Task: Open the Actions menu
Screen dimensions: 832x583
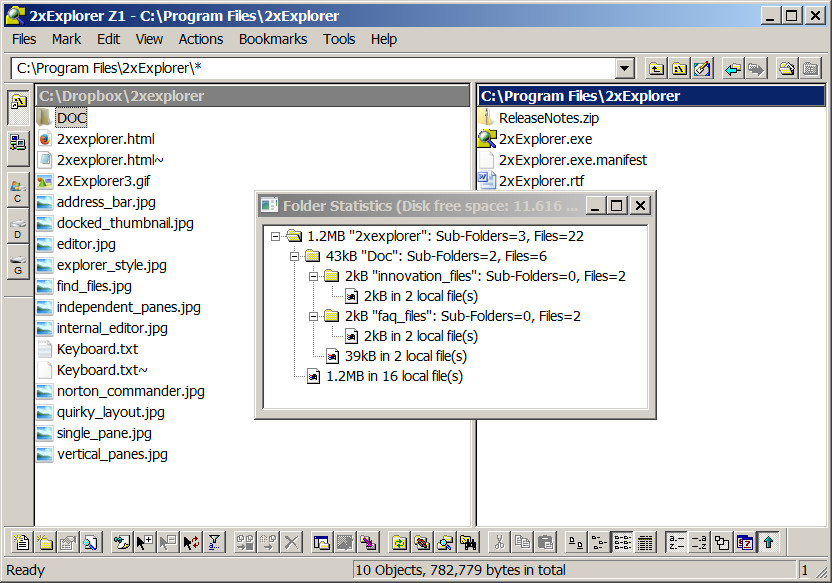Action: click(201, 39)
